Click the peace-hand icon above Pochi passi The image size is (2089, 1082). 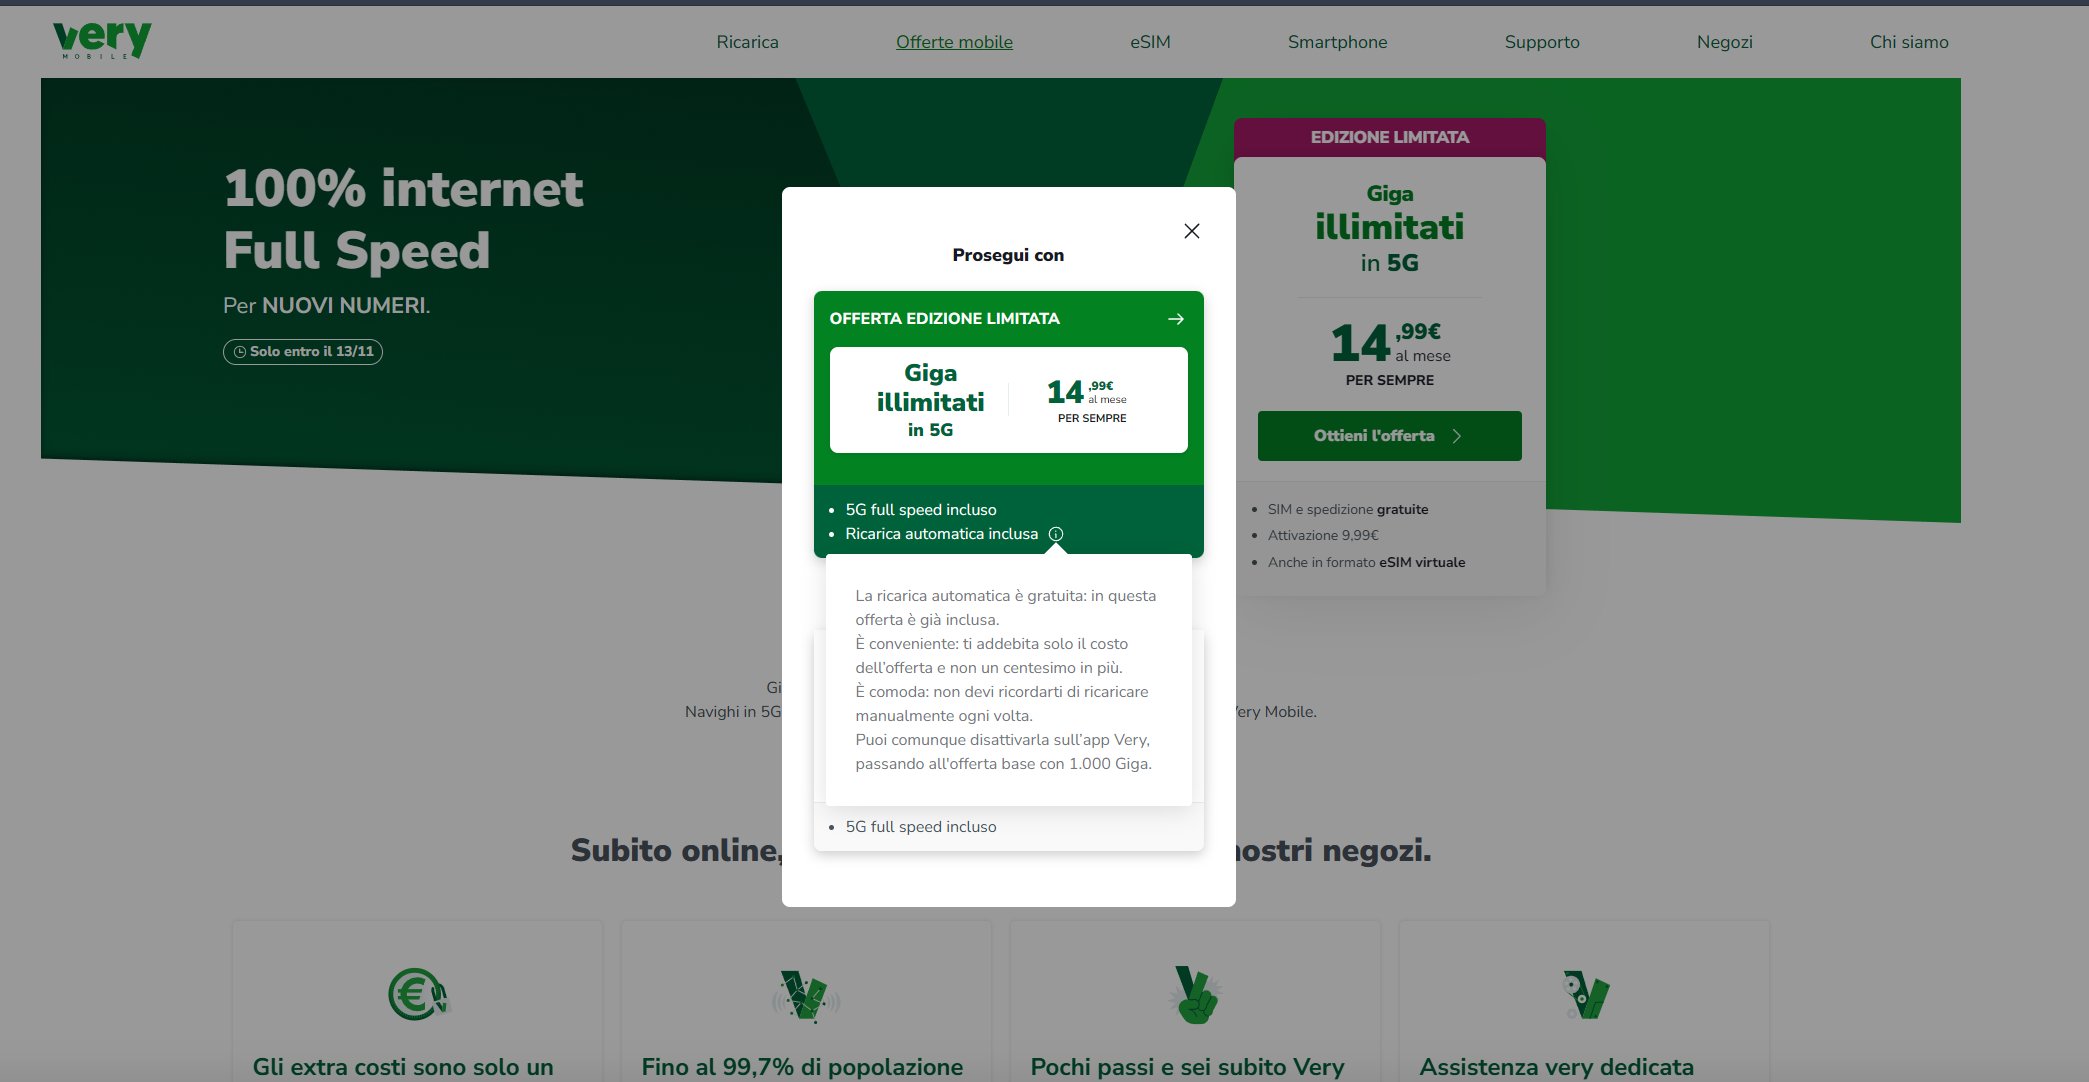[x=1195, y=995]
